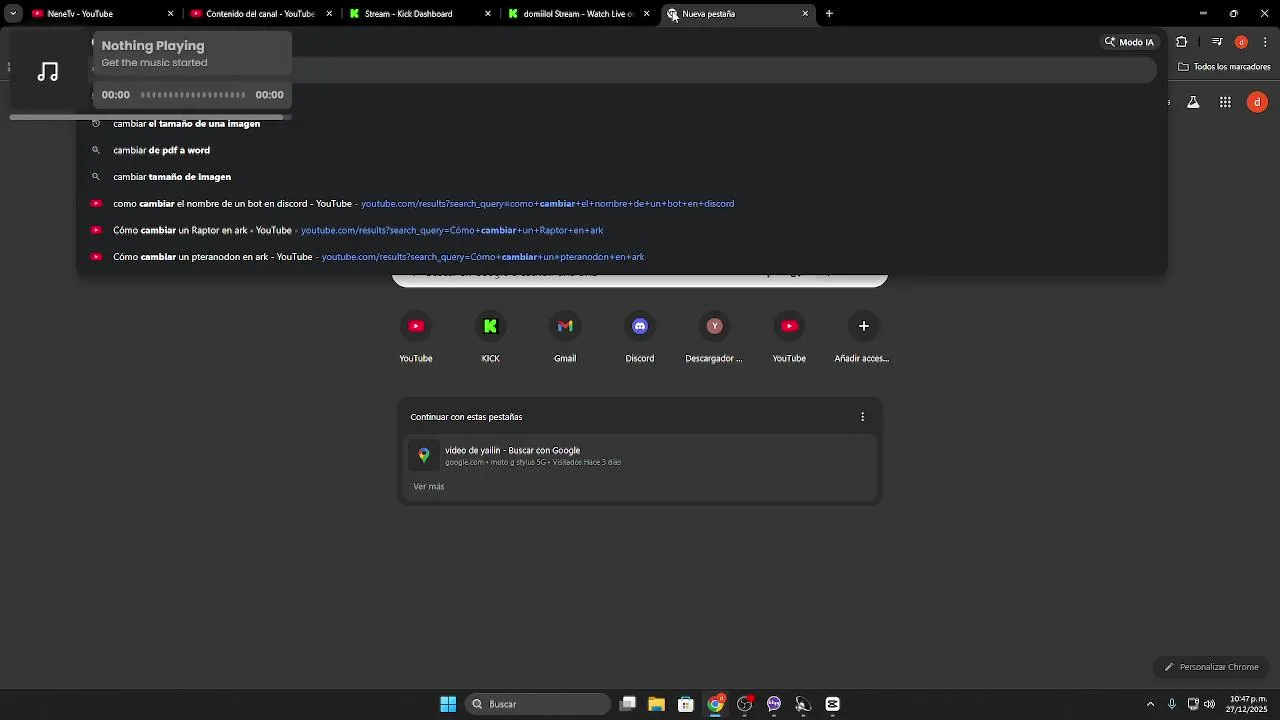The width and height of the screenshot is (1280, 720).
Task: Launch OBS Studio from the taskbar
Action: [x=745, y=704]
